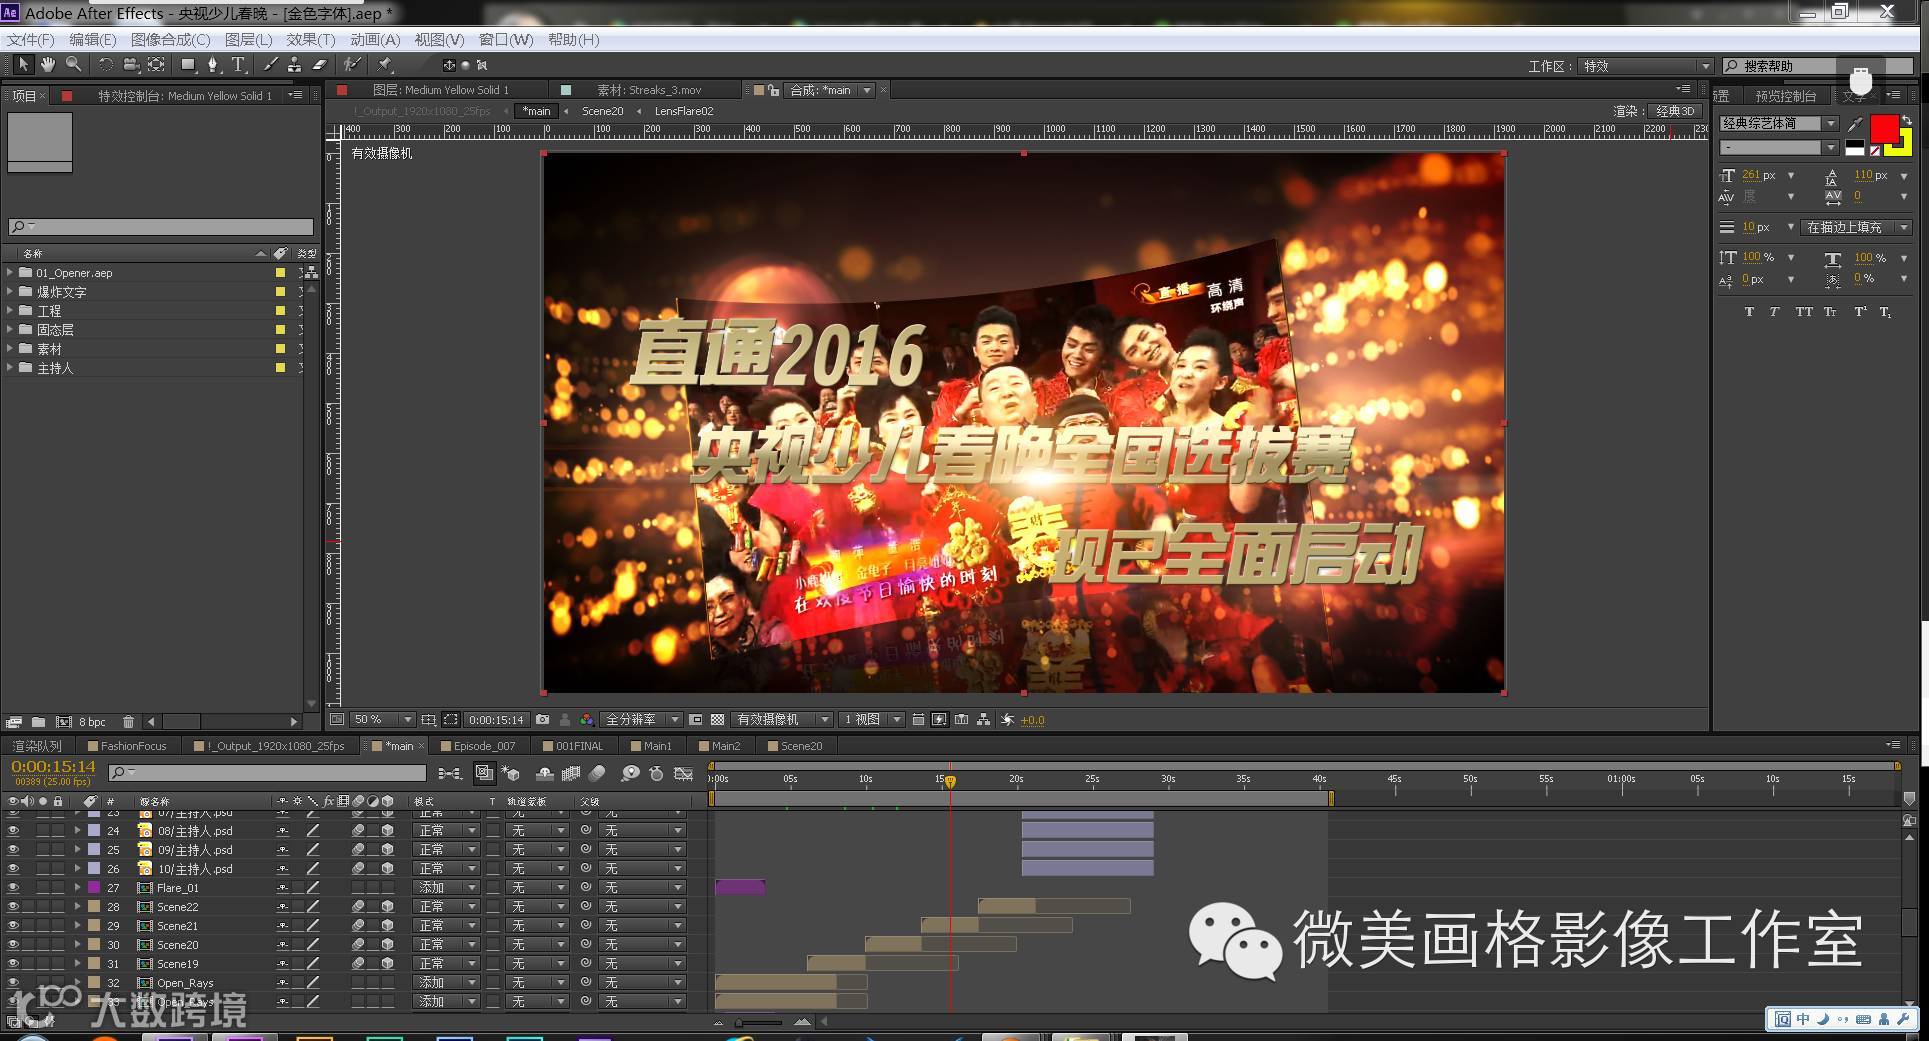1929x1041 pixels.
Task: Open the 效果(T) menu
Action: point(311,40)
